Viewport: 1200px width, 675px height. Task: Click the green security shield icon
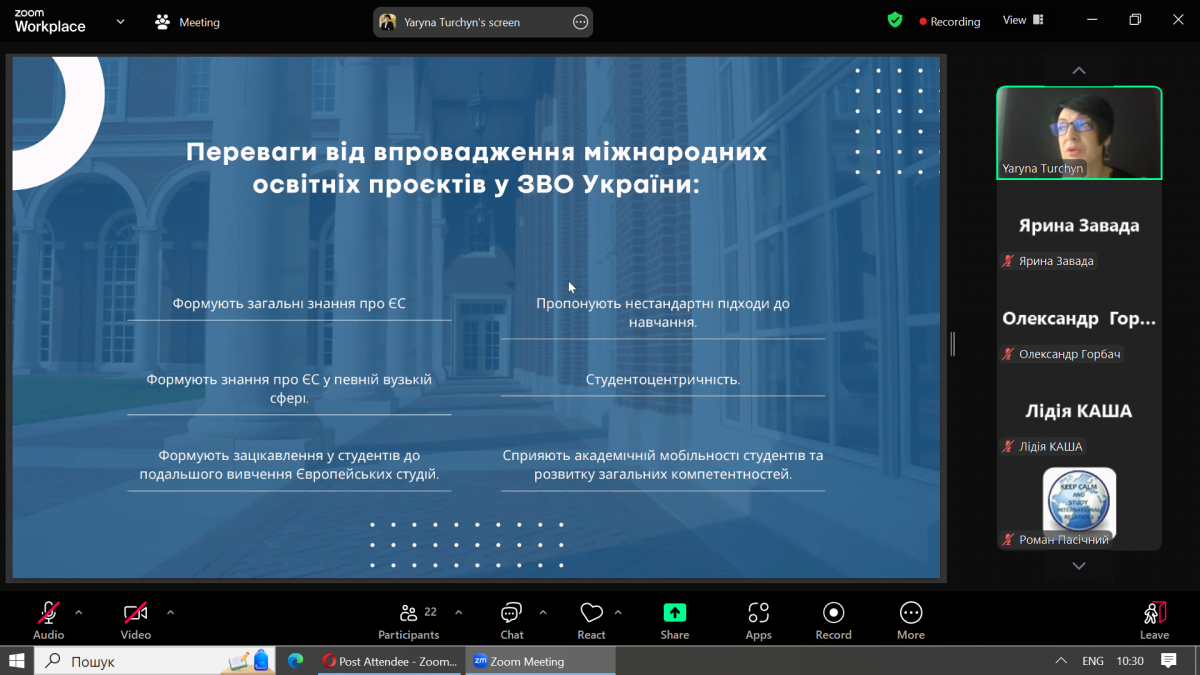[894, 19]
